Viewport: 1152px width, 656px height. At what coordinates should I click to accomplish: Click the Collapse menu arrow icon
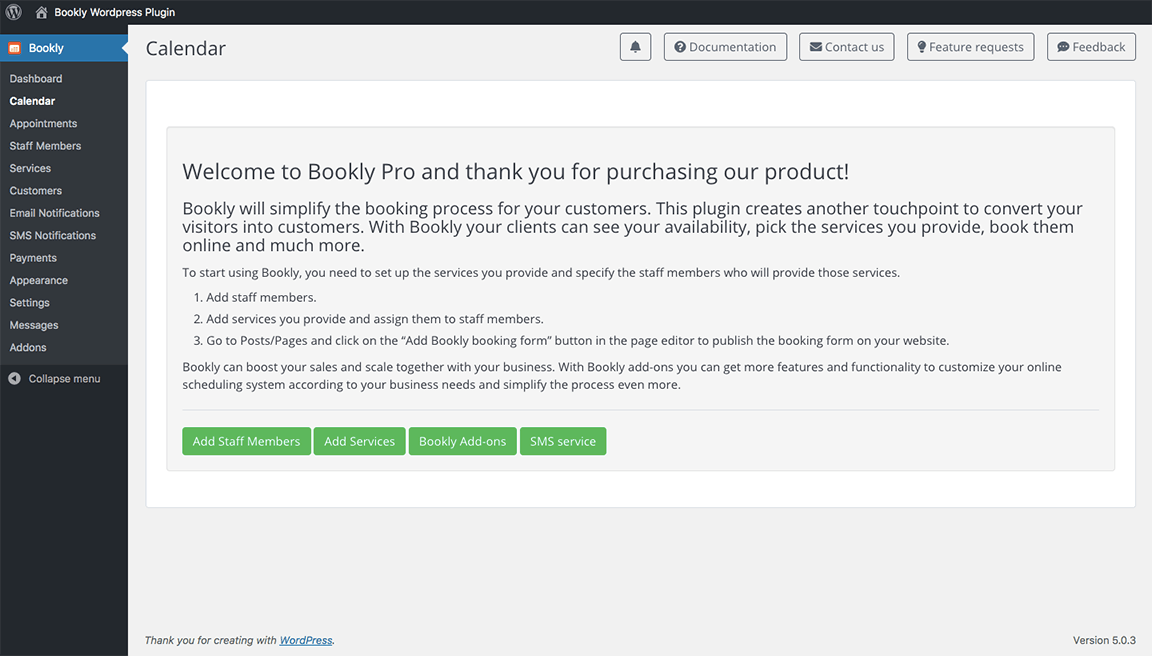coord(14,378)
